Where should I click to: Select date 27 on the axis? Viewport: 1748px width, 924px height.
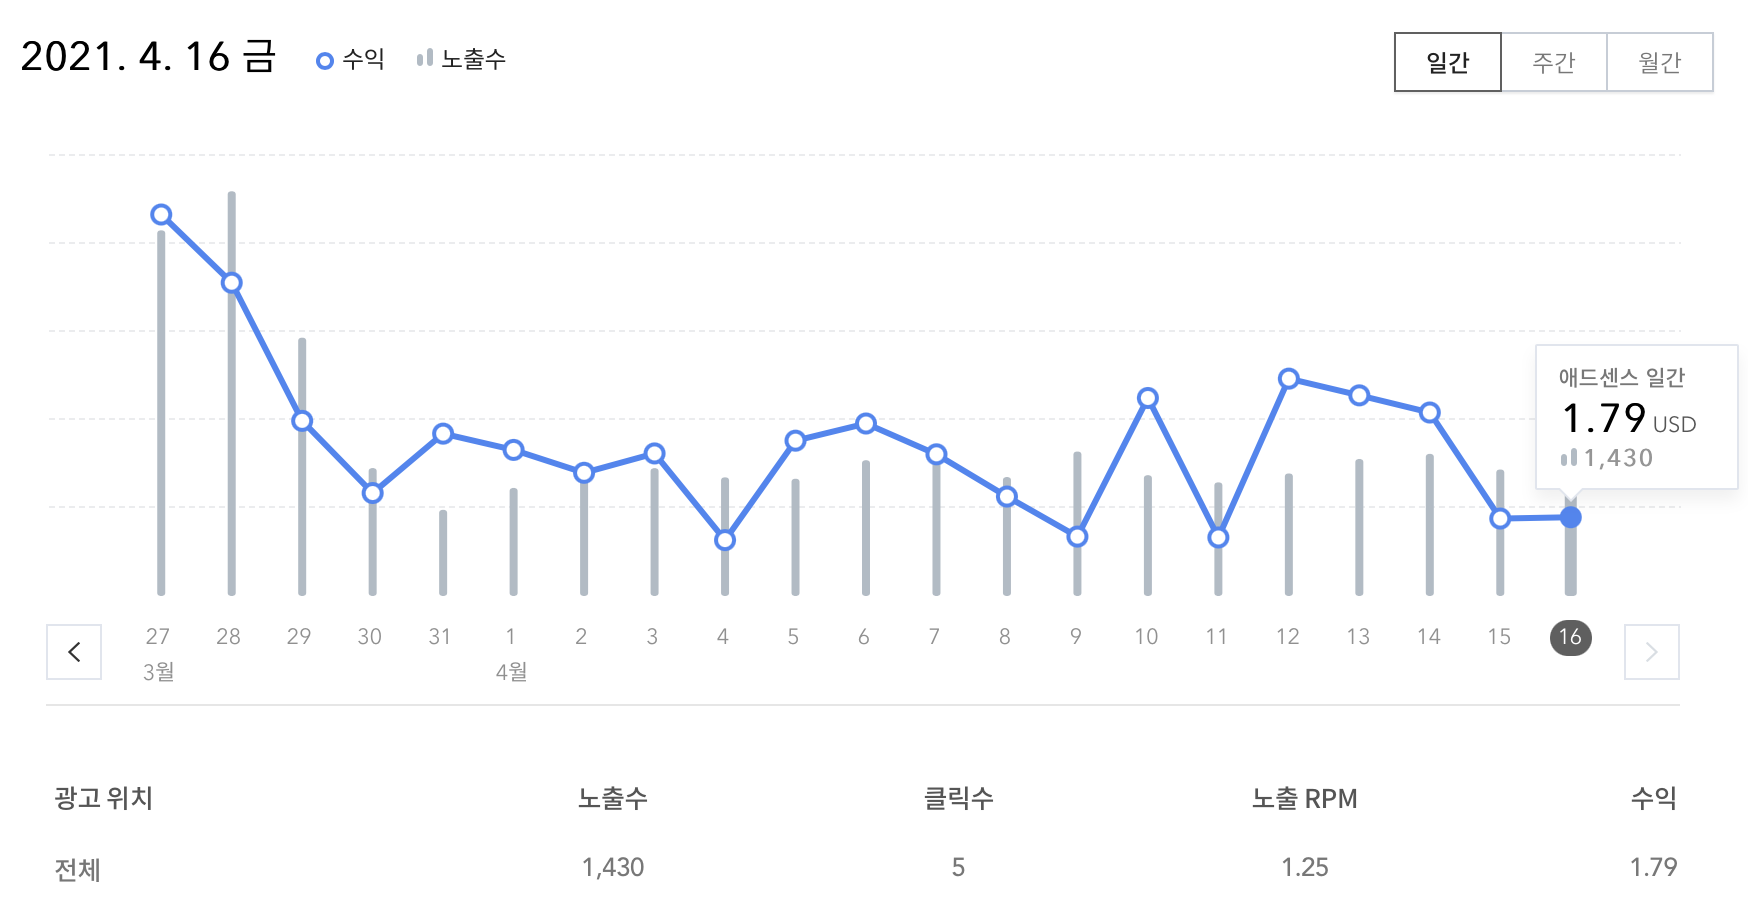click(x=158, y=637)
